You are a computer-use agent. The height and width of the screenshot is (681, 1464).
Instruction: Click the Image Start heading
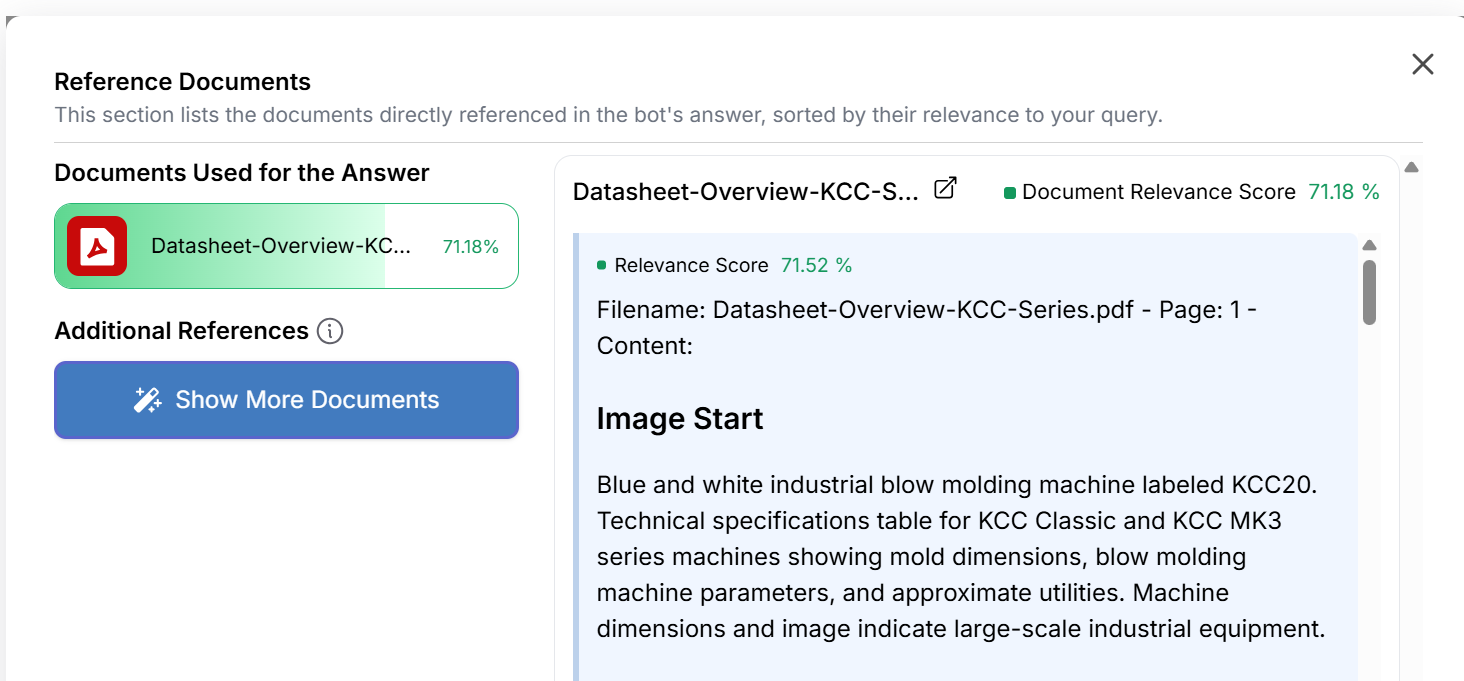click(680, 418)
